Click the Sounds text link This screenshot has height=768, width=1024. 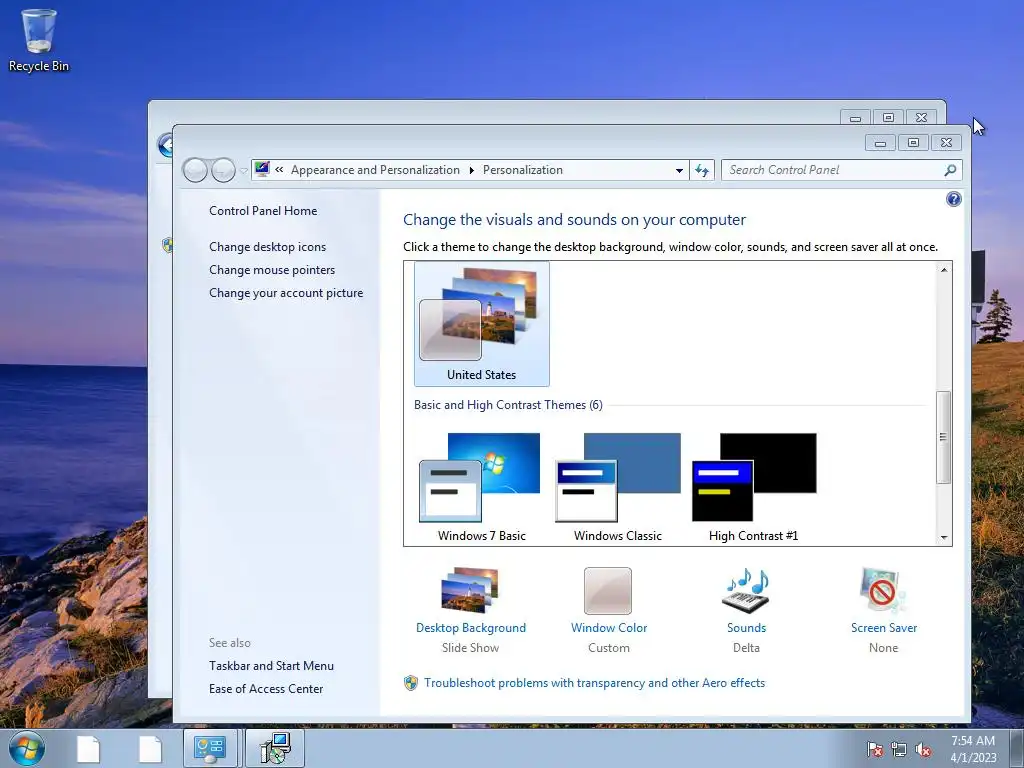[746, 628]
